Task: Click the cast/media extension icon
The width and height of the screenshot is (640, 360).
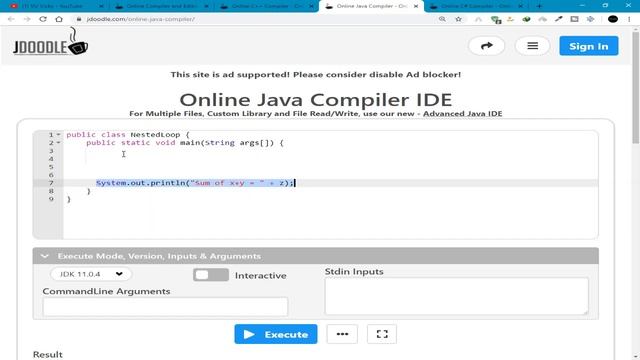Action: click(574, 19)
